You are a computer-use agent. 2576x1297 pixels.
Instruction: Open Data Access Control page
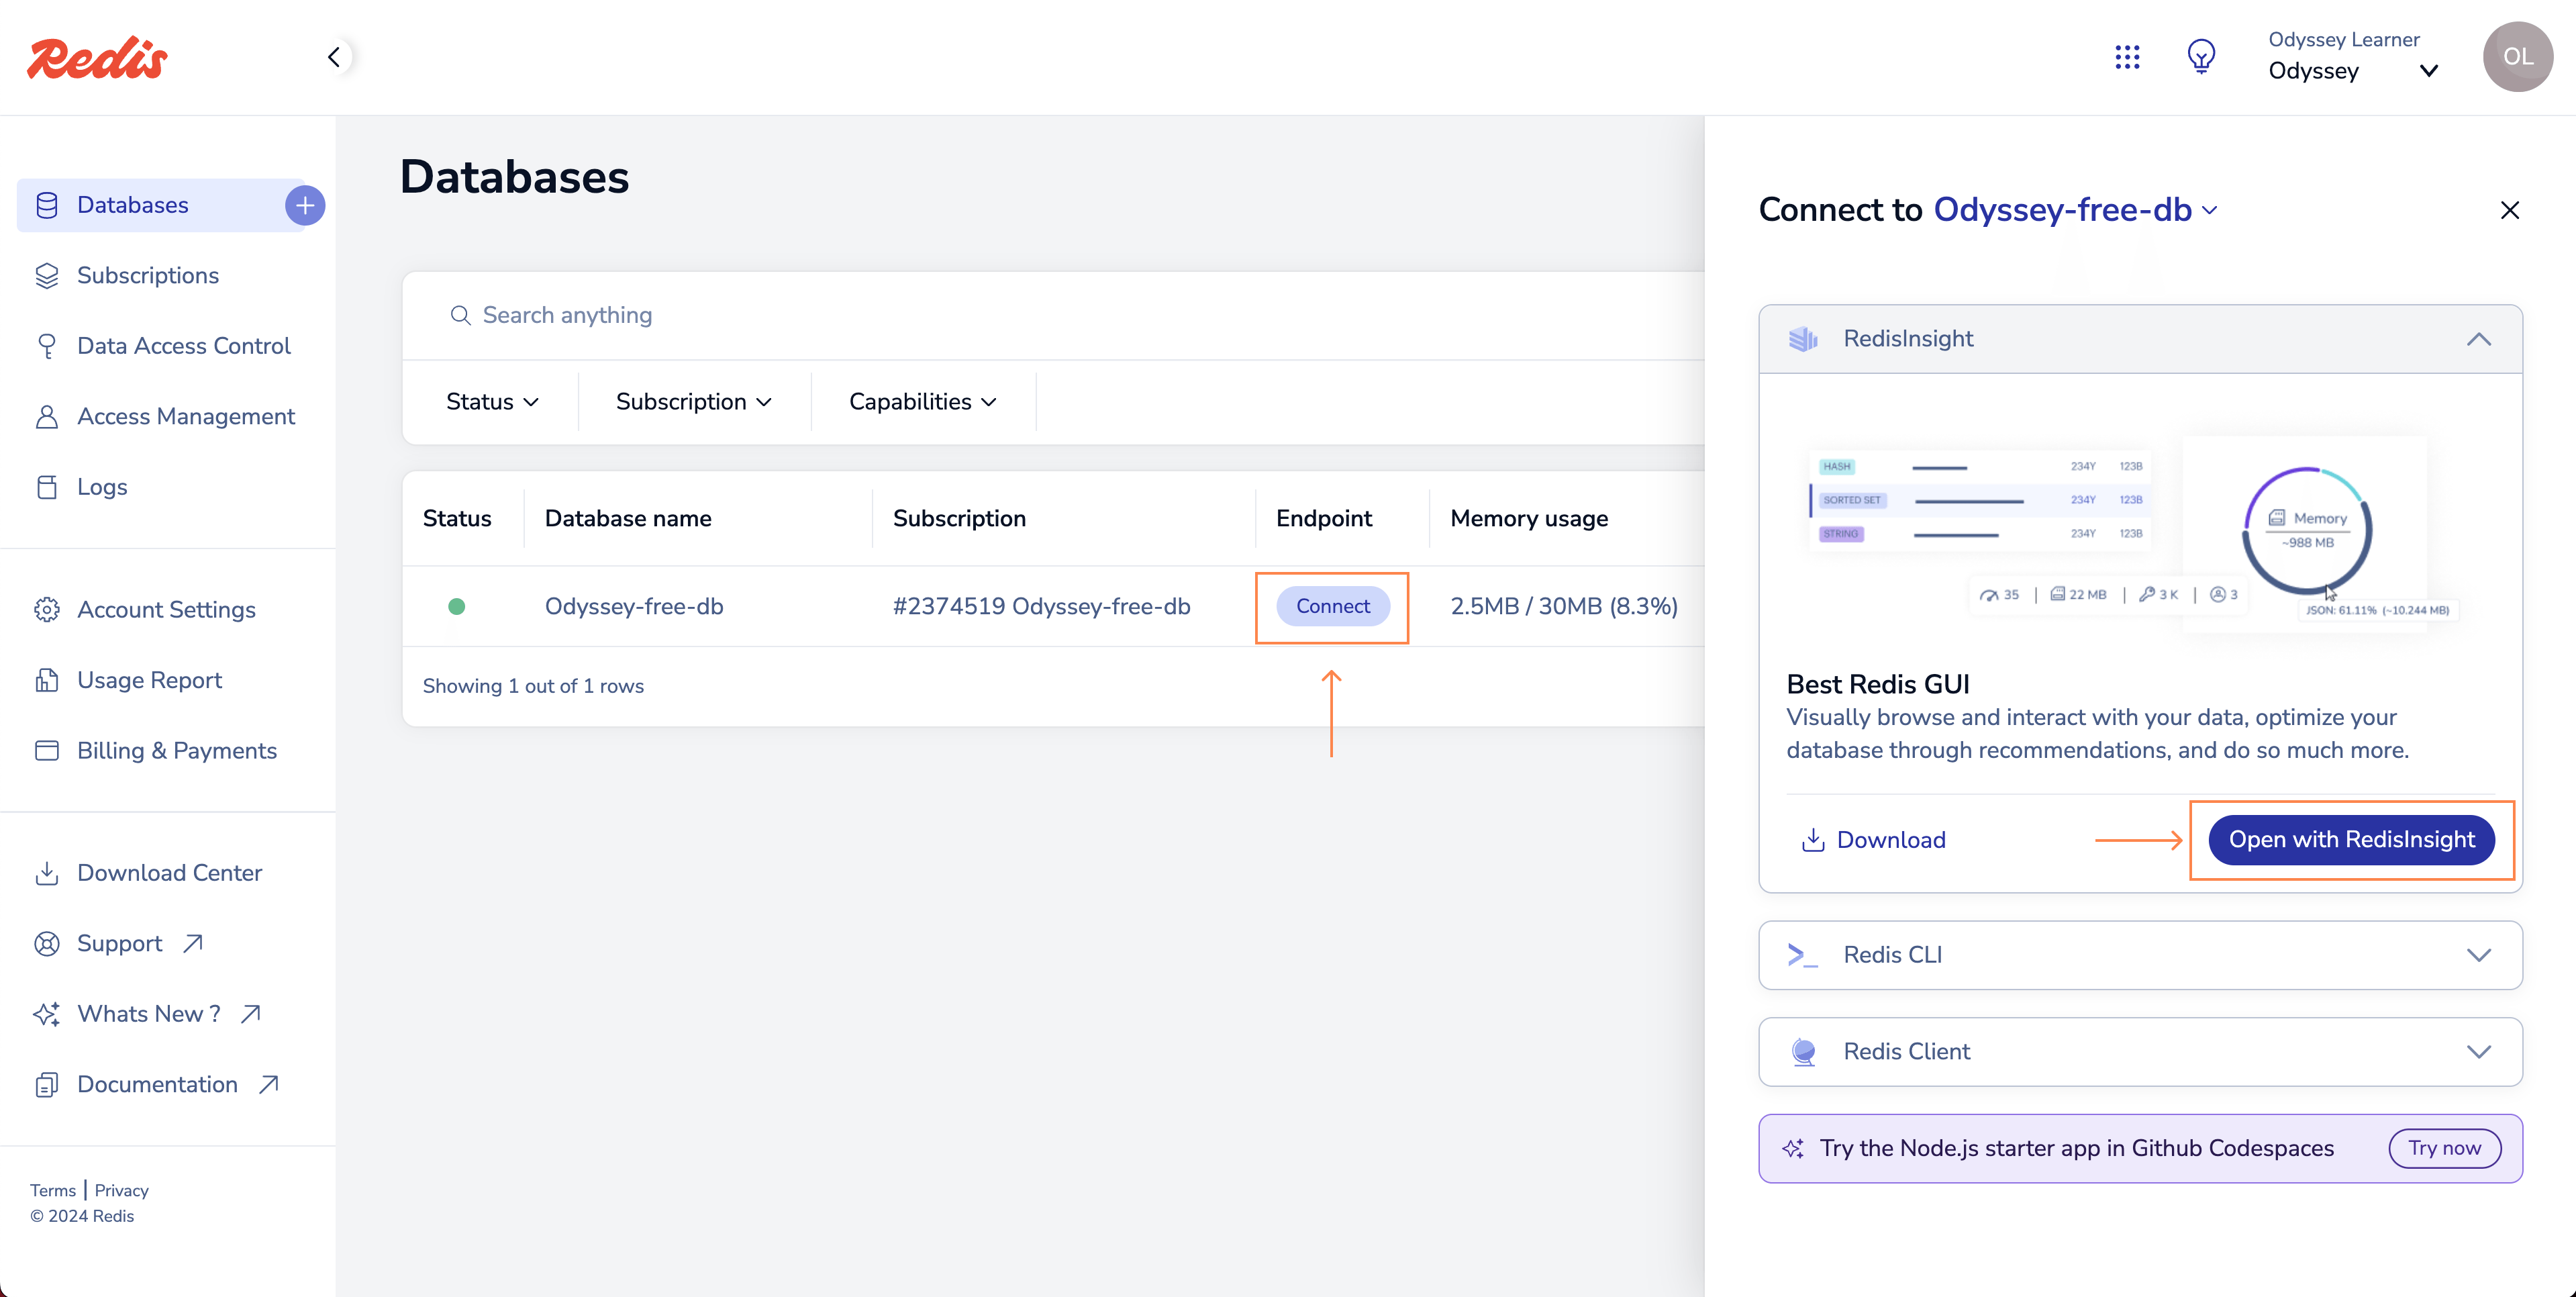pos(183,345)
